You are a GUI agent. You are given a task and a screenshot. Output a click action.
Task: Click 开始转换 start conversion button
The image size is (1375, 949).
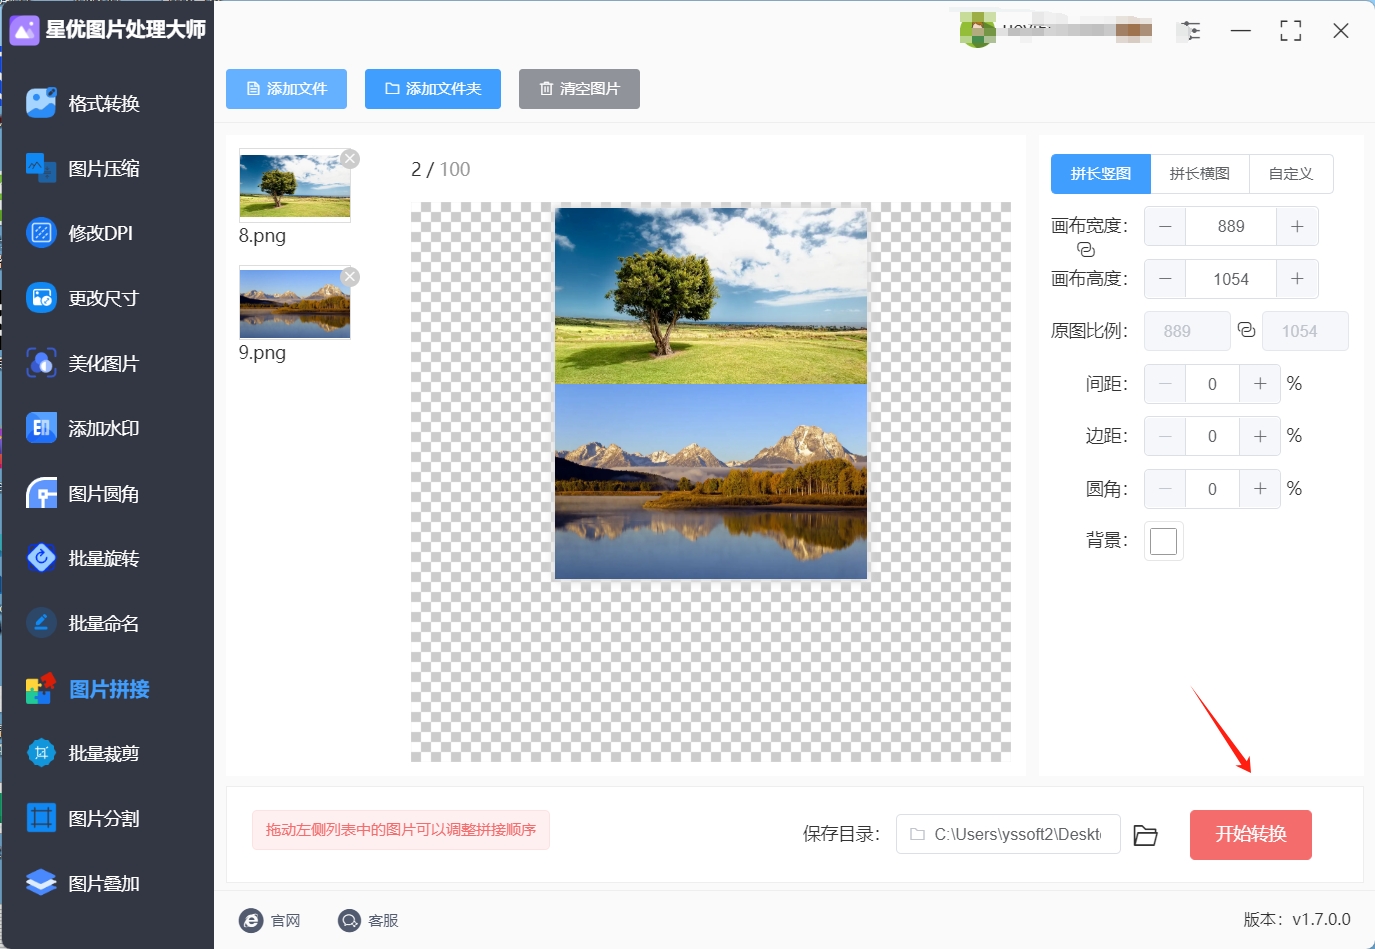(1251, 834)
